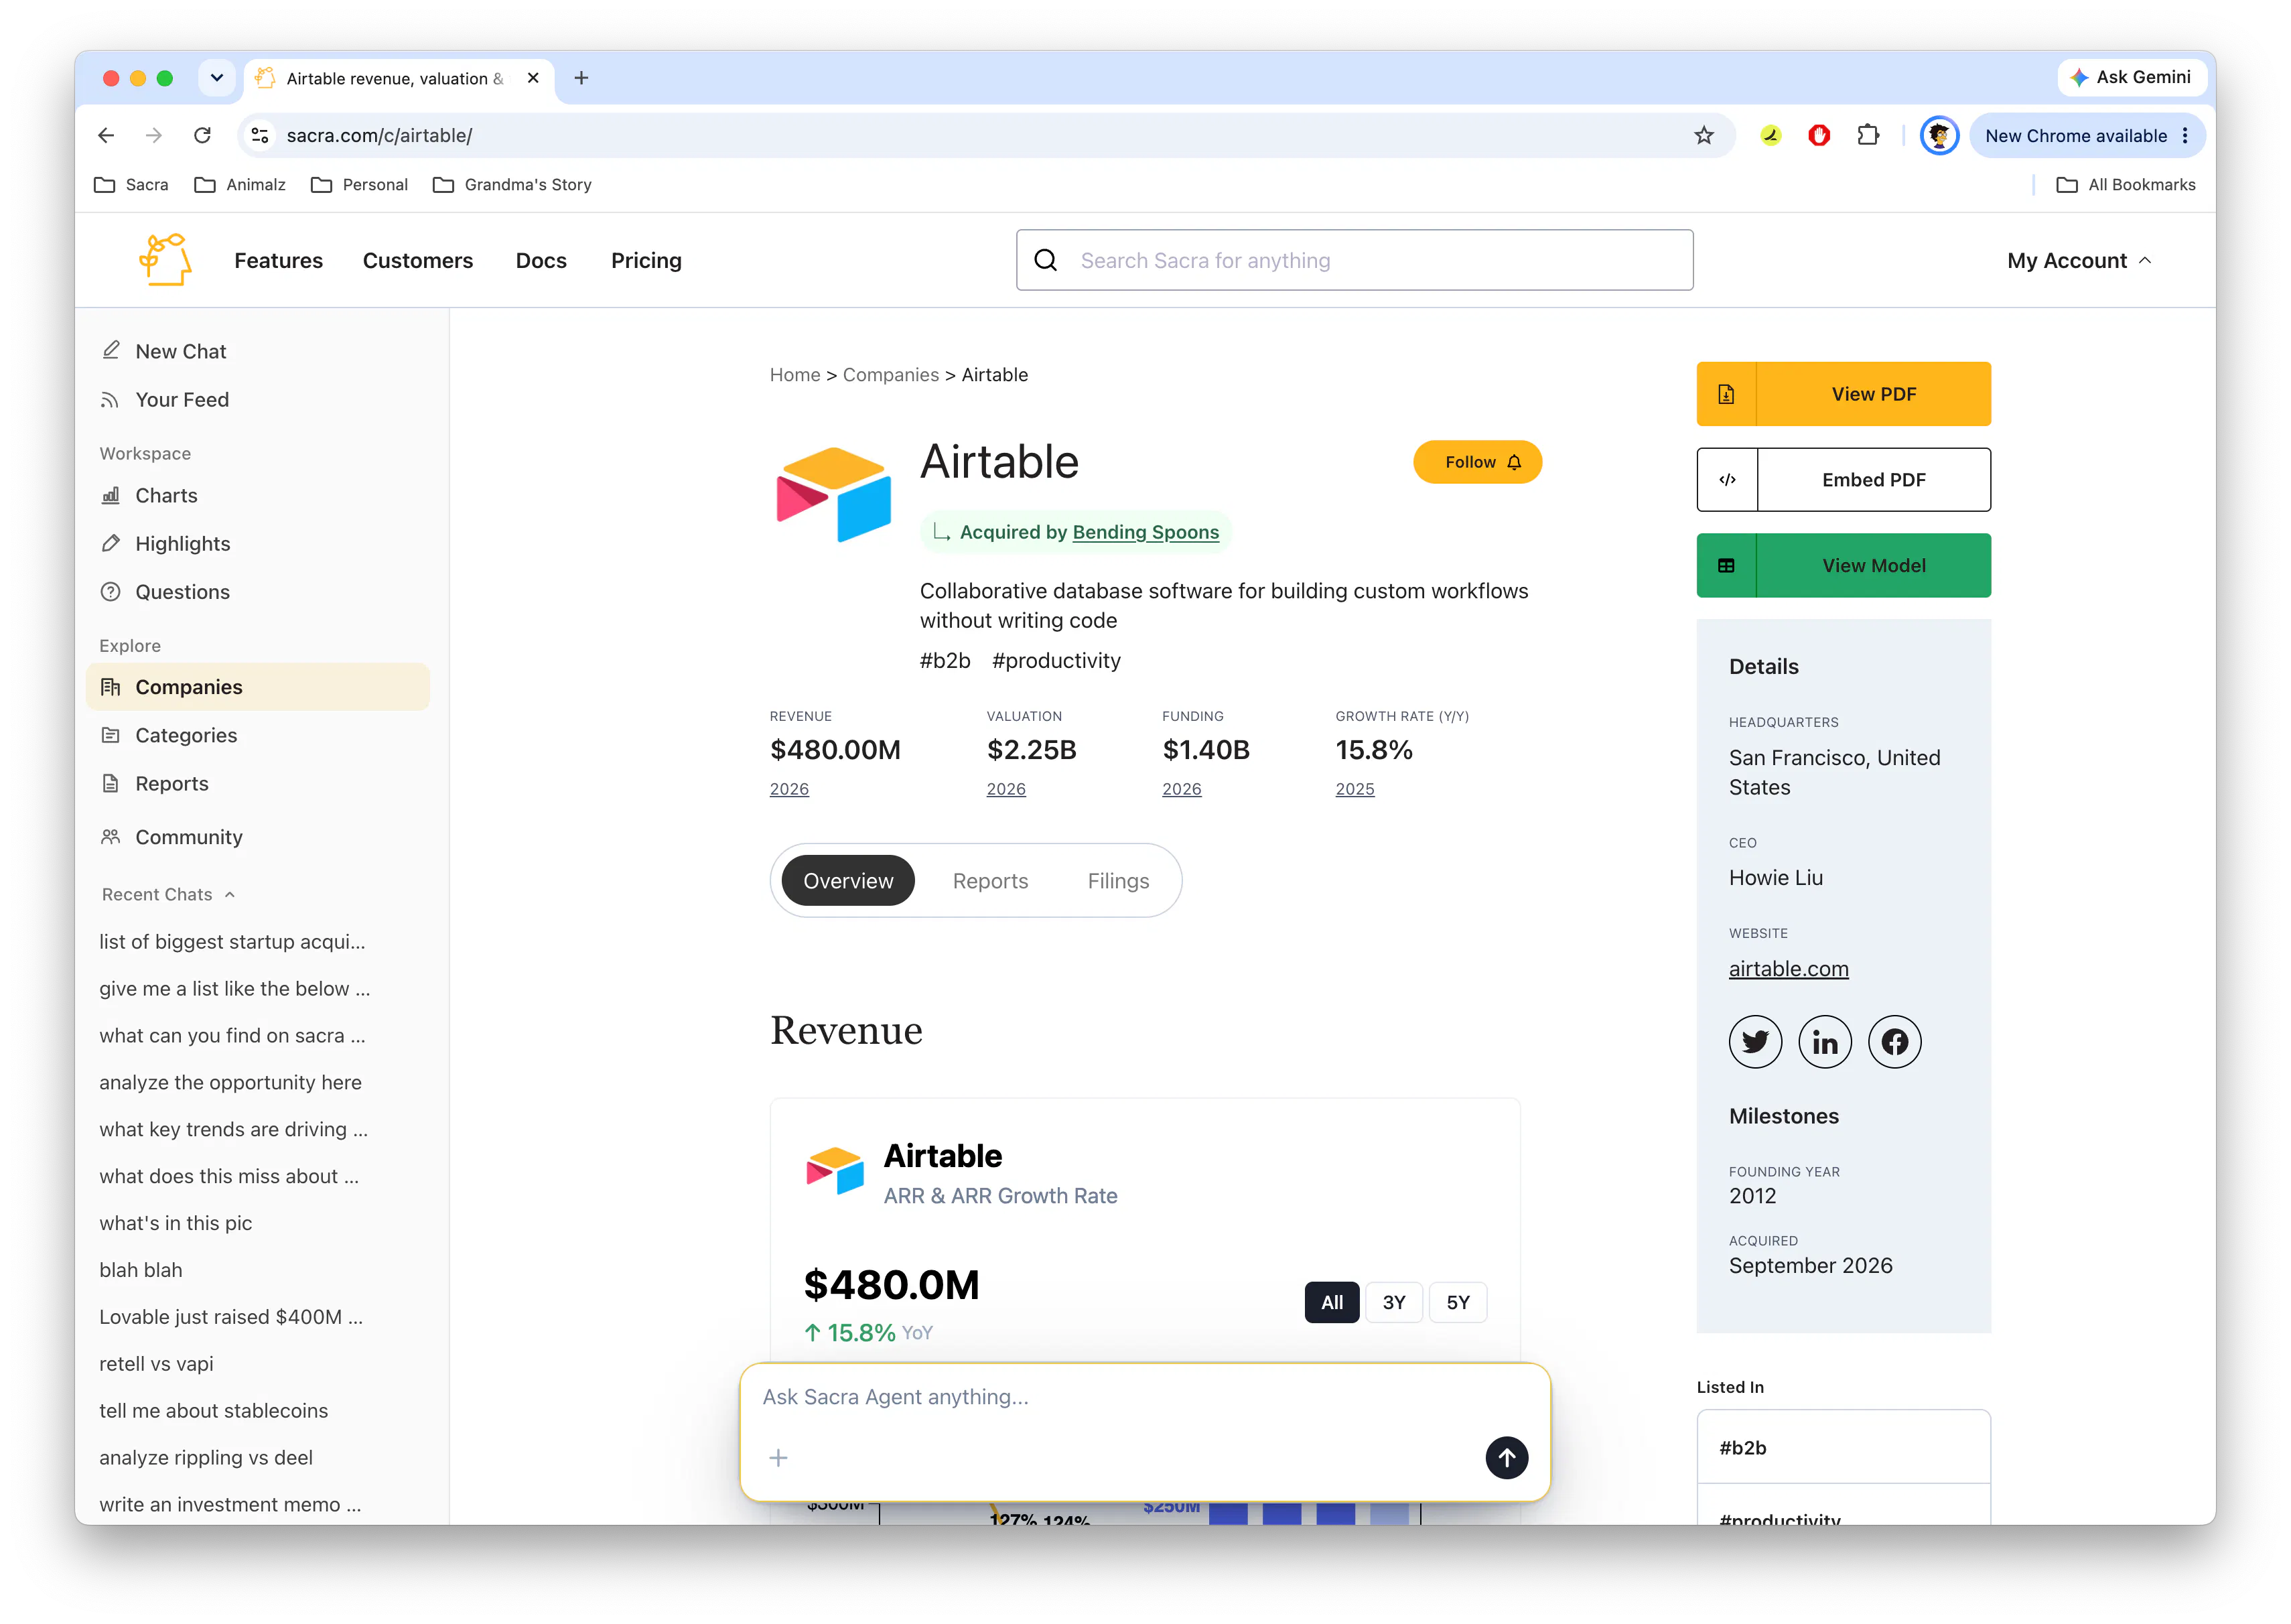Open Customers in the top navigation

click(x=418, y=260)
